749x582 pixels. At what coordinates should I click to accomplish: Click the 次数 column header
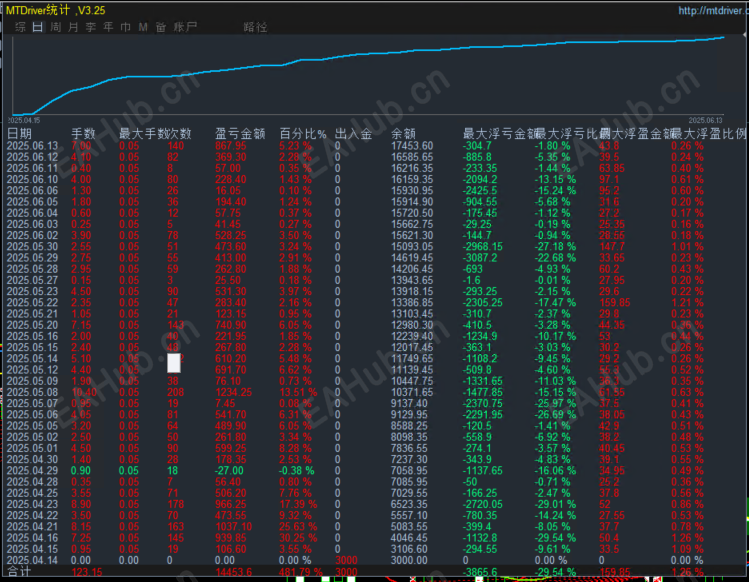(x=179, y=134)
